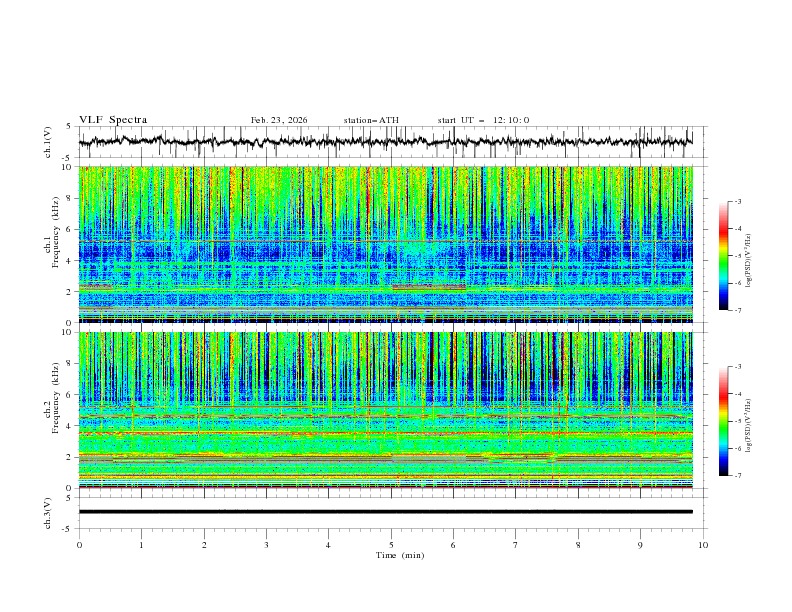Click the ch.2 "Frequency (kHz)" axis label
This screenshot has height=612, width=792.
tap(55, 398)
